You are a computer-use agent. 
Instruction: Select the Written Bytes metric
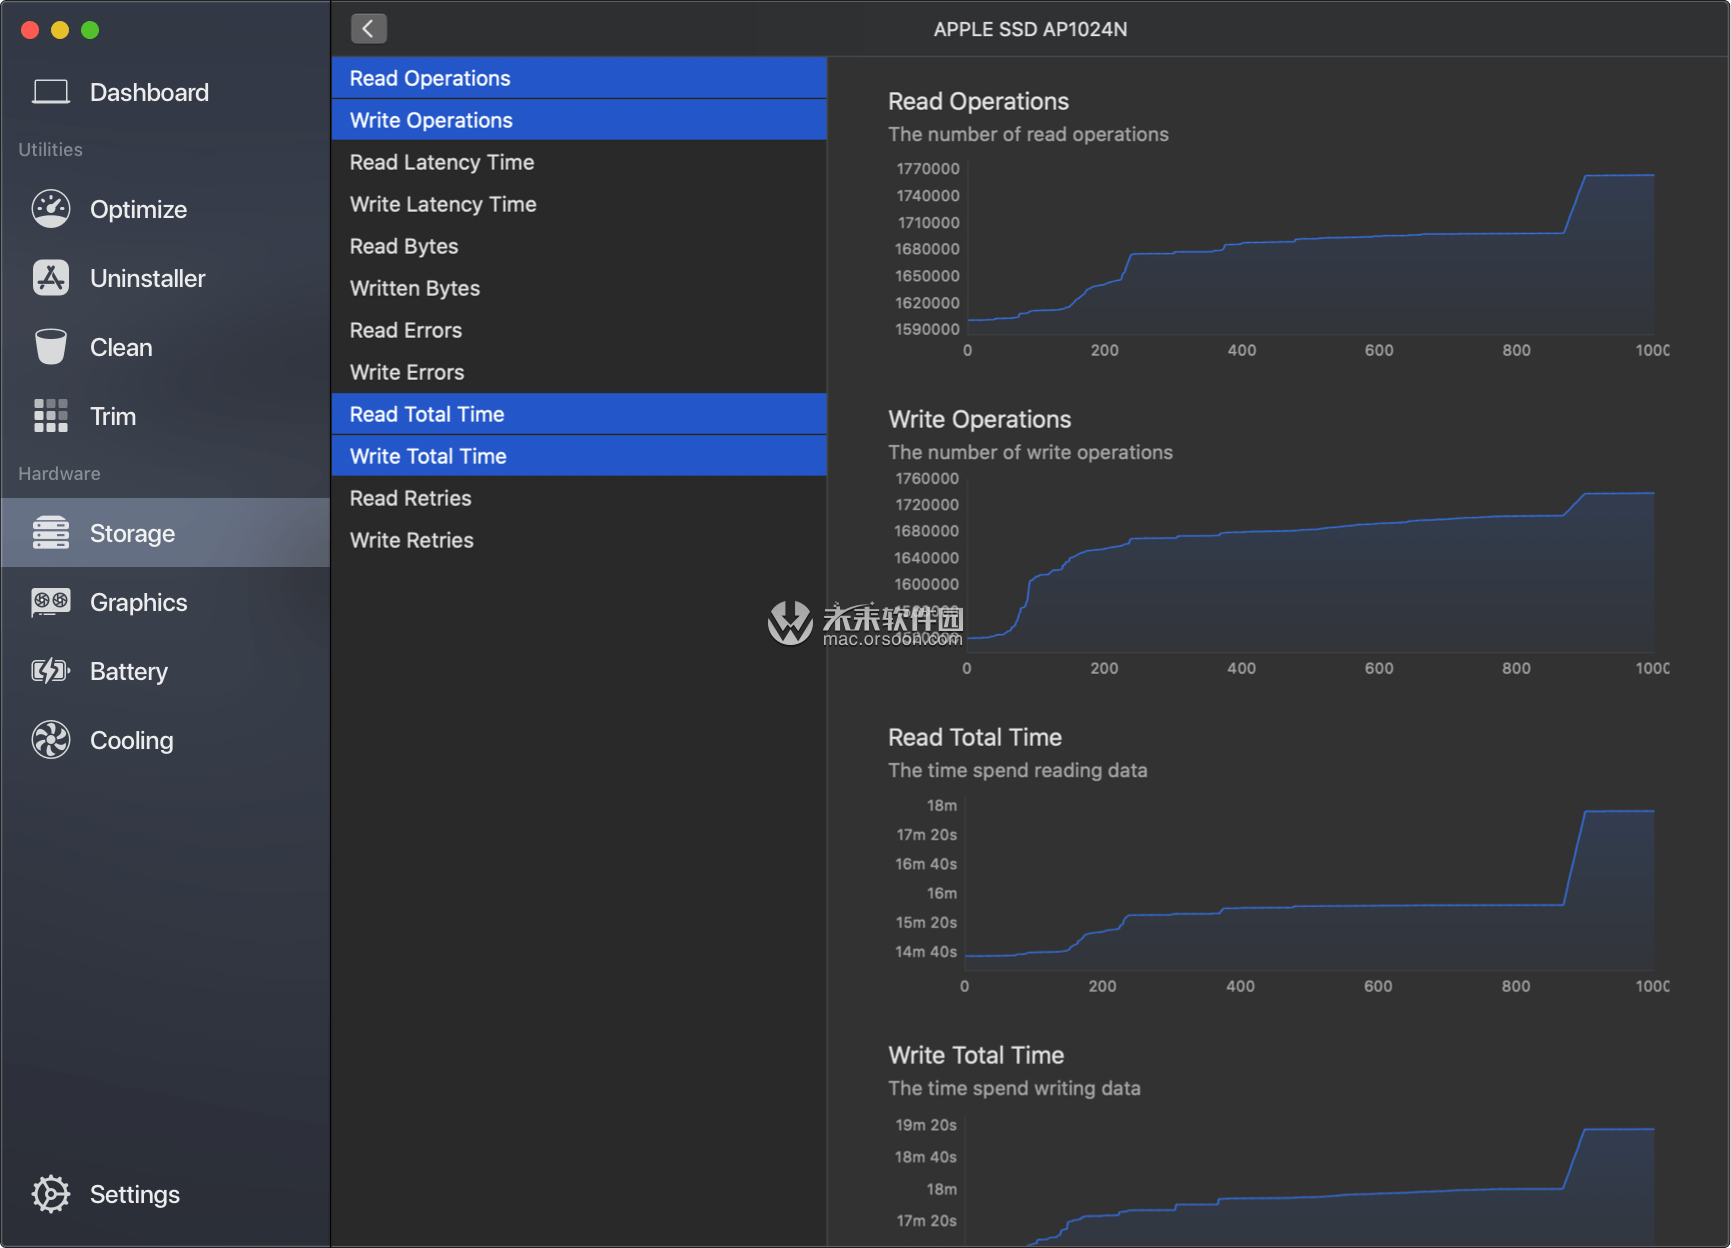pyautogui.click(x=579, y=288)
